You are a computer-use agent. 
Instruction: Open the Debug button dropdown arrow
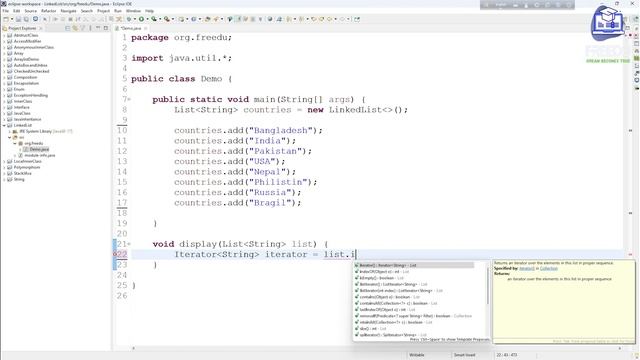coord(135,19)
